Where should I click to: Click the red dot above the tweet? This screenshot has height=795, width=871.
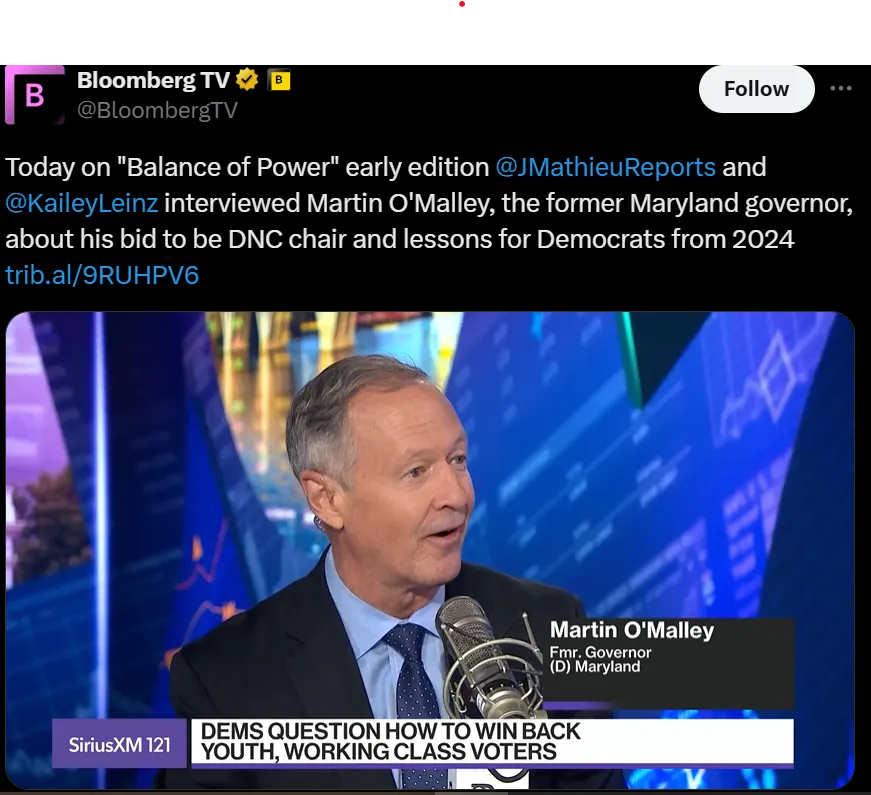pyautogui.click(x=462, y=4)
